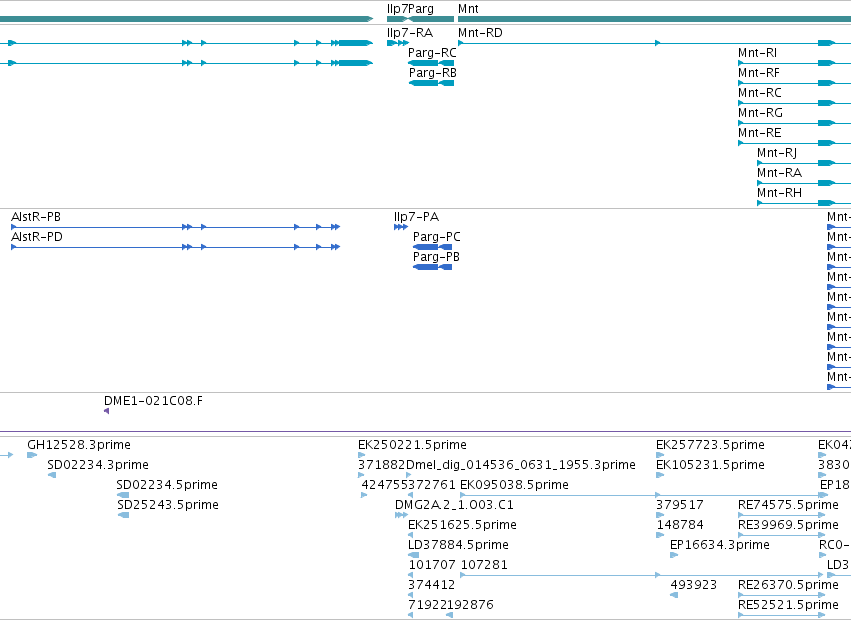Select the GH12528.3prime EST label
This screenshot has width=851, height=620.
pos(79,445)
